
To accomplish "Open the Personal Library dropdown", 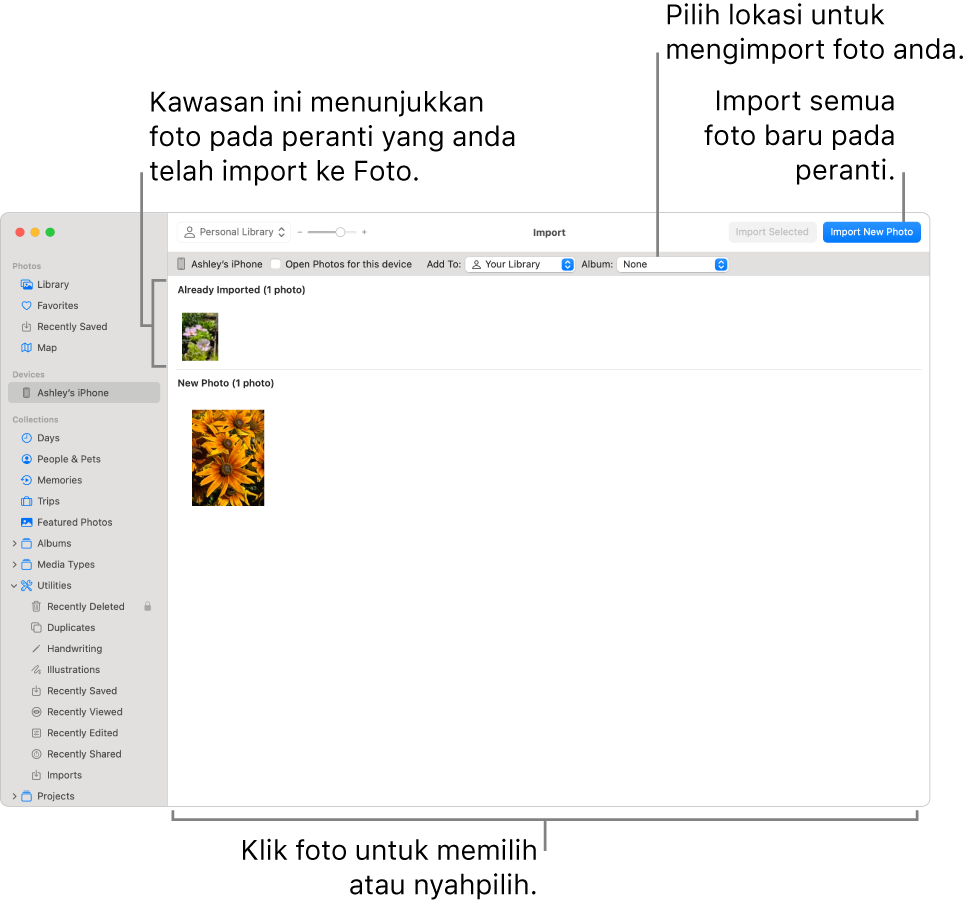I will coord(234,232).
